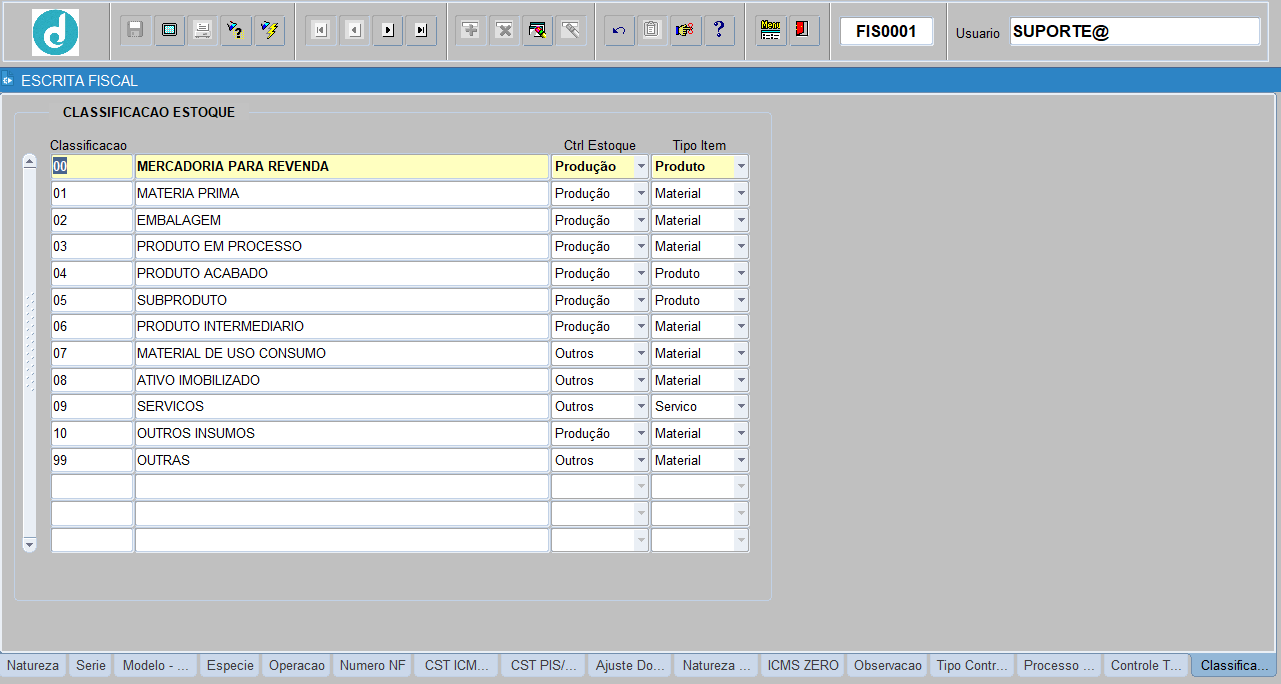Jump to the last record

[x=421, y=30]
